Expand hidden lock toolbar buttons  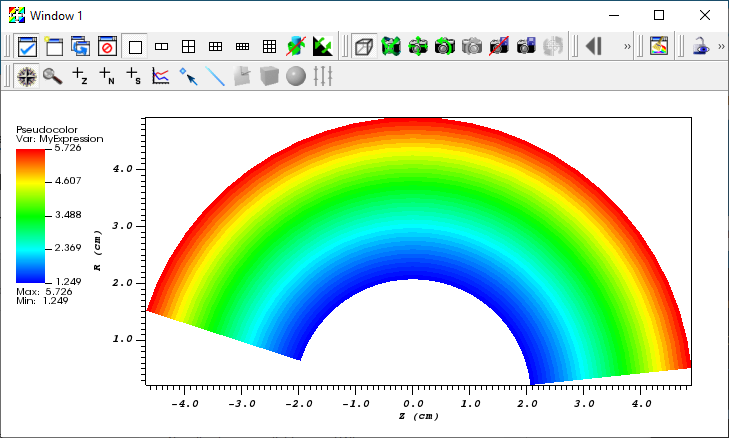coord(721,46)
